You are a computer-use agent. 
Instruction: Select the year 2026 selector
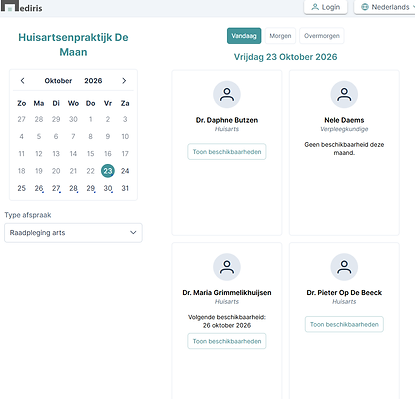coord(93,81)
